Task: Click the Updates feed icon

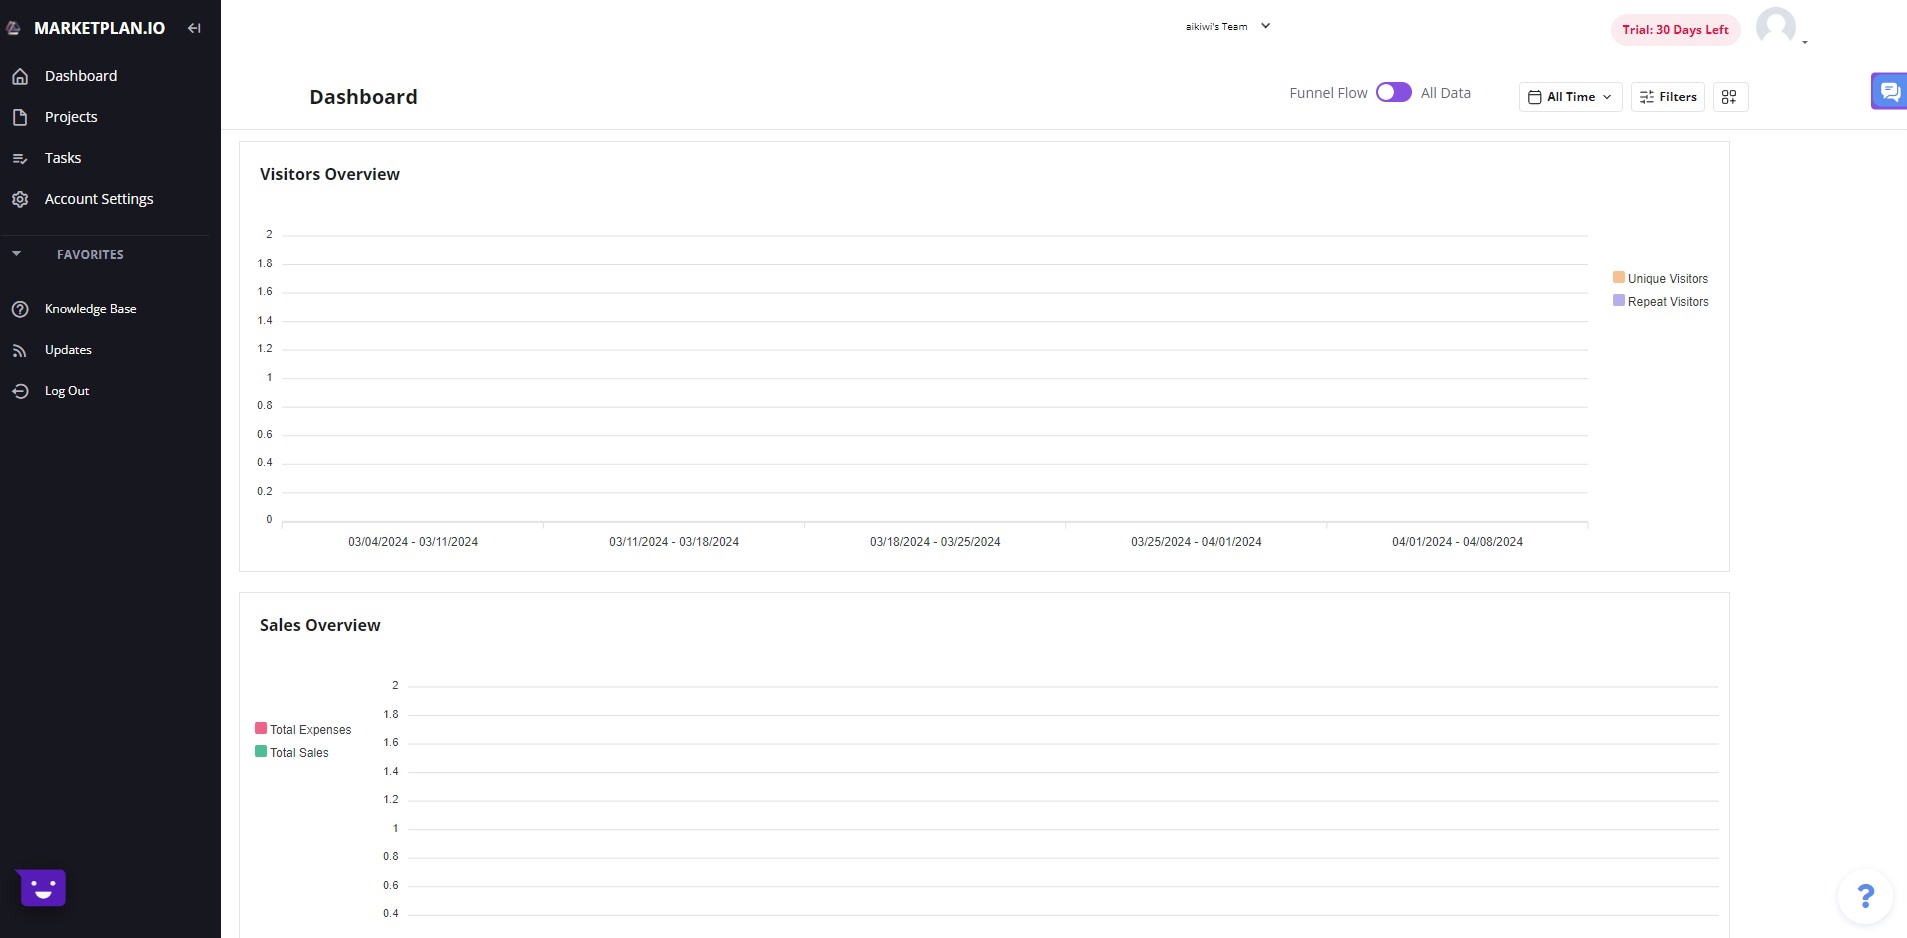Action: pyautogui.click(x=20, y=350)
